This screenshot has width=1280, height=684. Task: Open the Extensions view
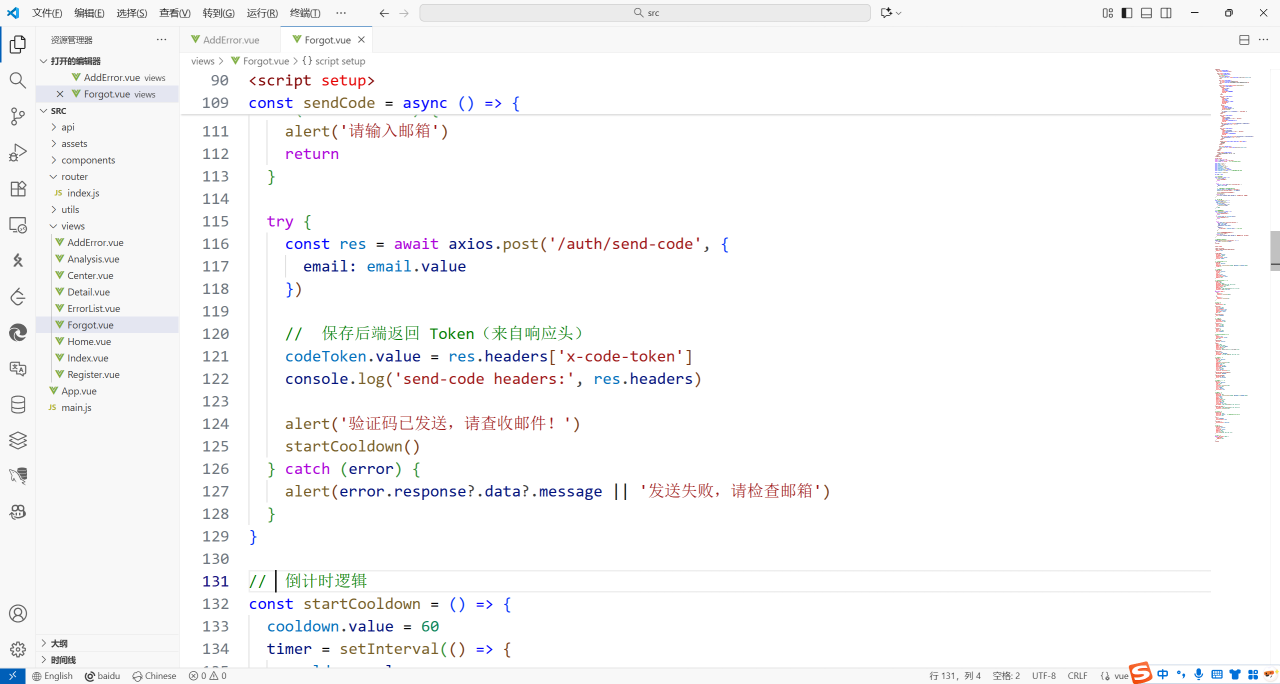point(17,188)
